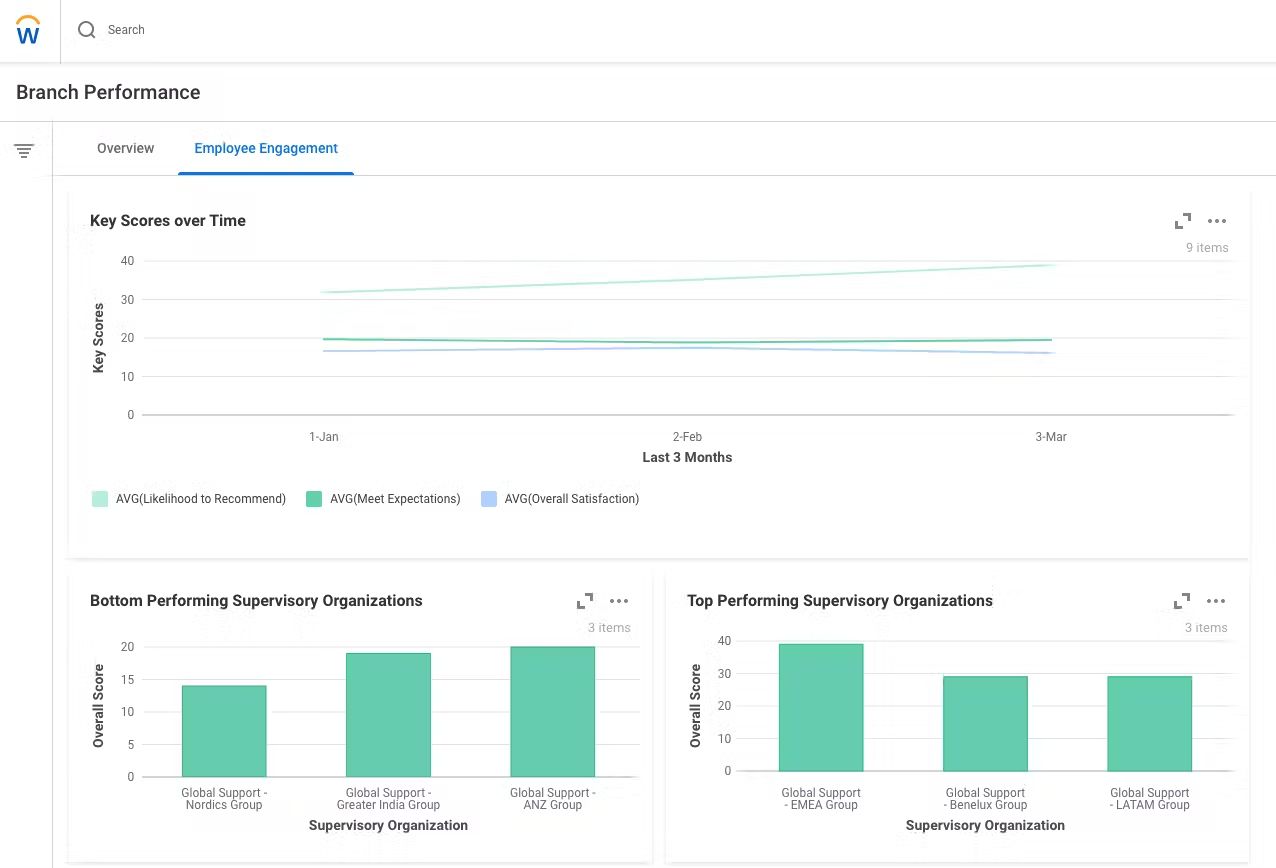
Task: Click the Global Support Benelux Group bar
Action: (x=985, y=724)
